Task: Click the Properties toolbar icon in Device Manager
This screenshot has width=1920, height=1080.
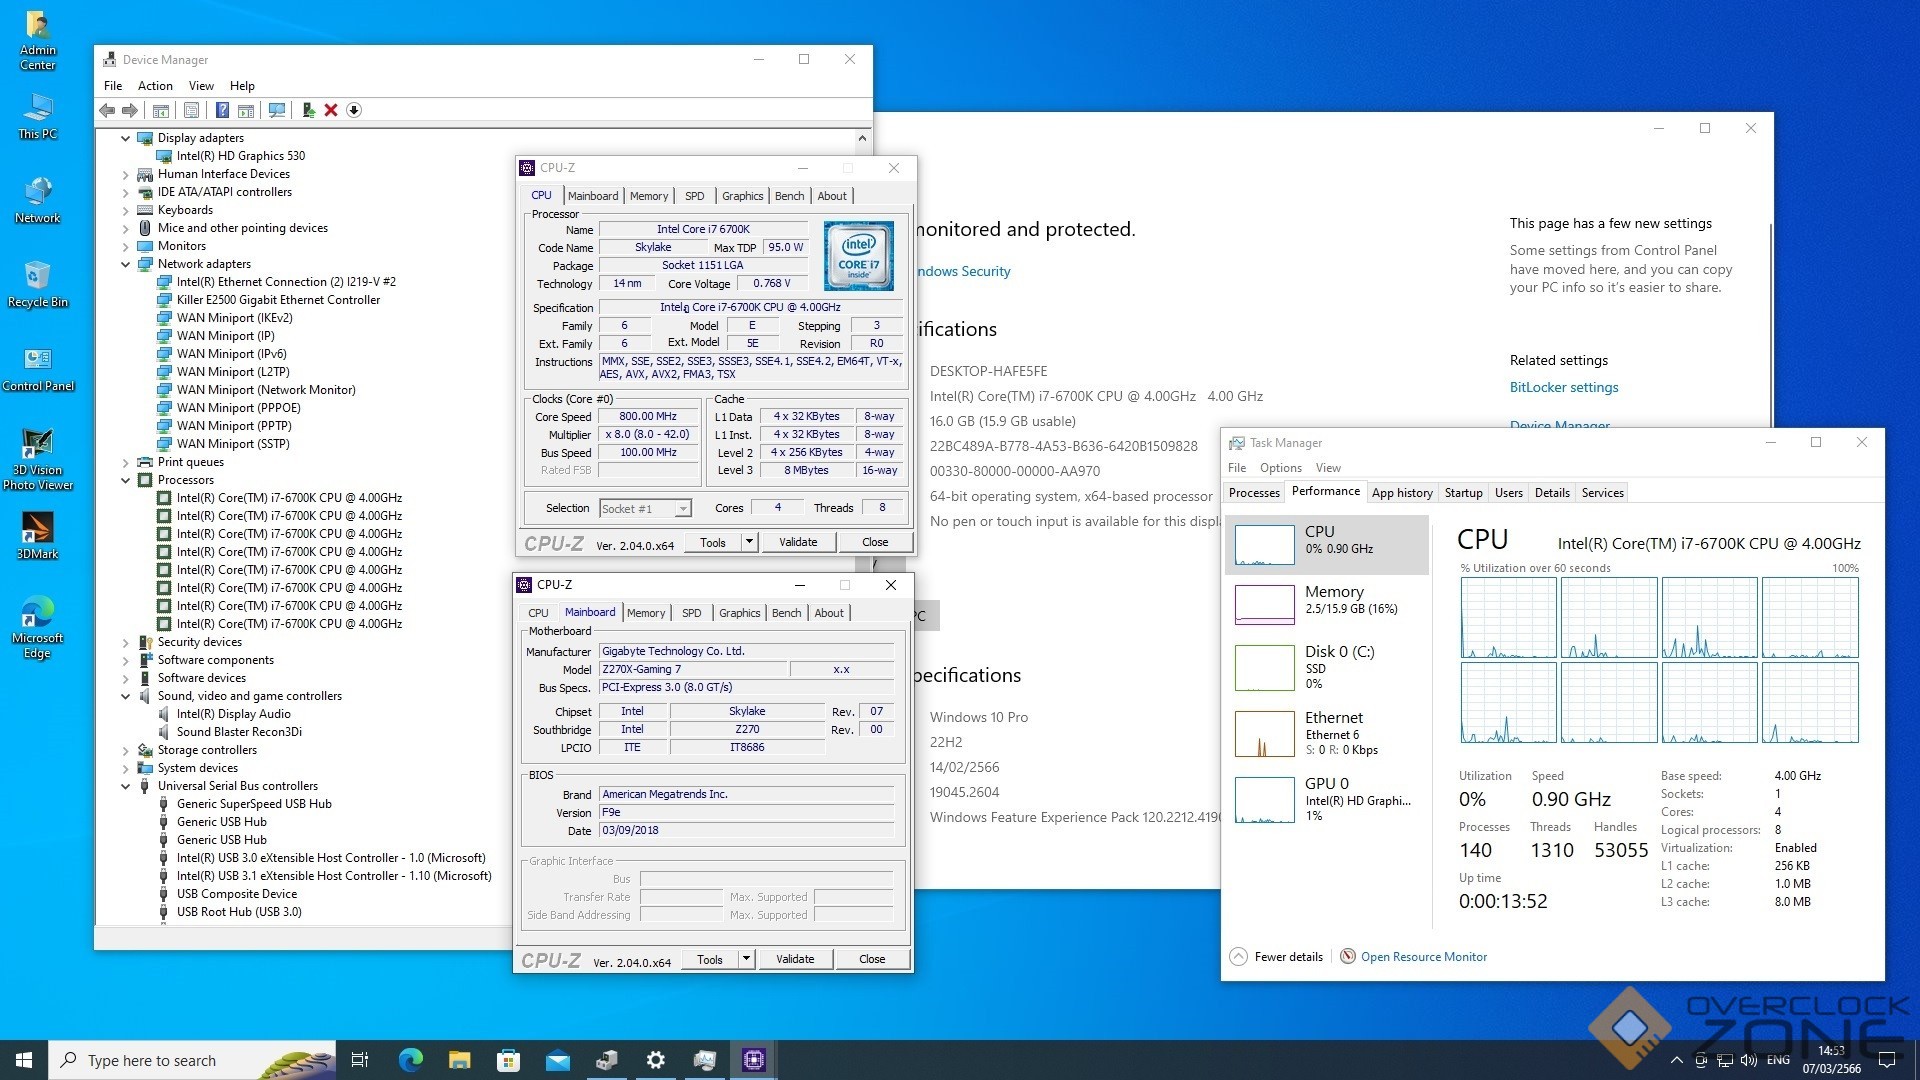Action: pos(191,110)
